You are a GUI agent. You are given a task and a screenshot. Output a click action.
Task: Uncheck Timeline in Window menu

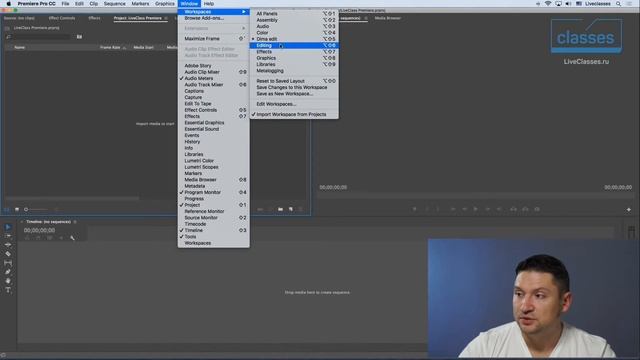coord(213,230)
